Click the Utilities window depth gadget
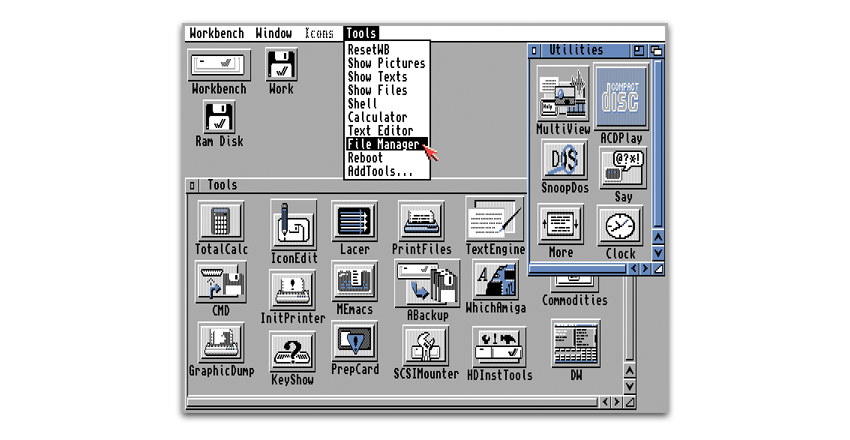Image resolution: width=850 pixels, height=440 pixels. (x=656, y=50)
